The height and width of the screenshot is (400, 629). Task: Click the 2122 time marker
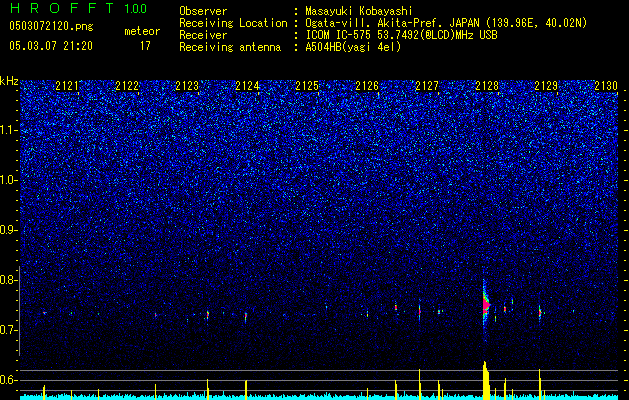point(127,86)
